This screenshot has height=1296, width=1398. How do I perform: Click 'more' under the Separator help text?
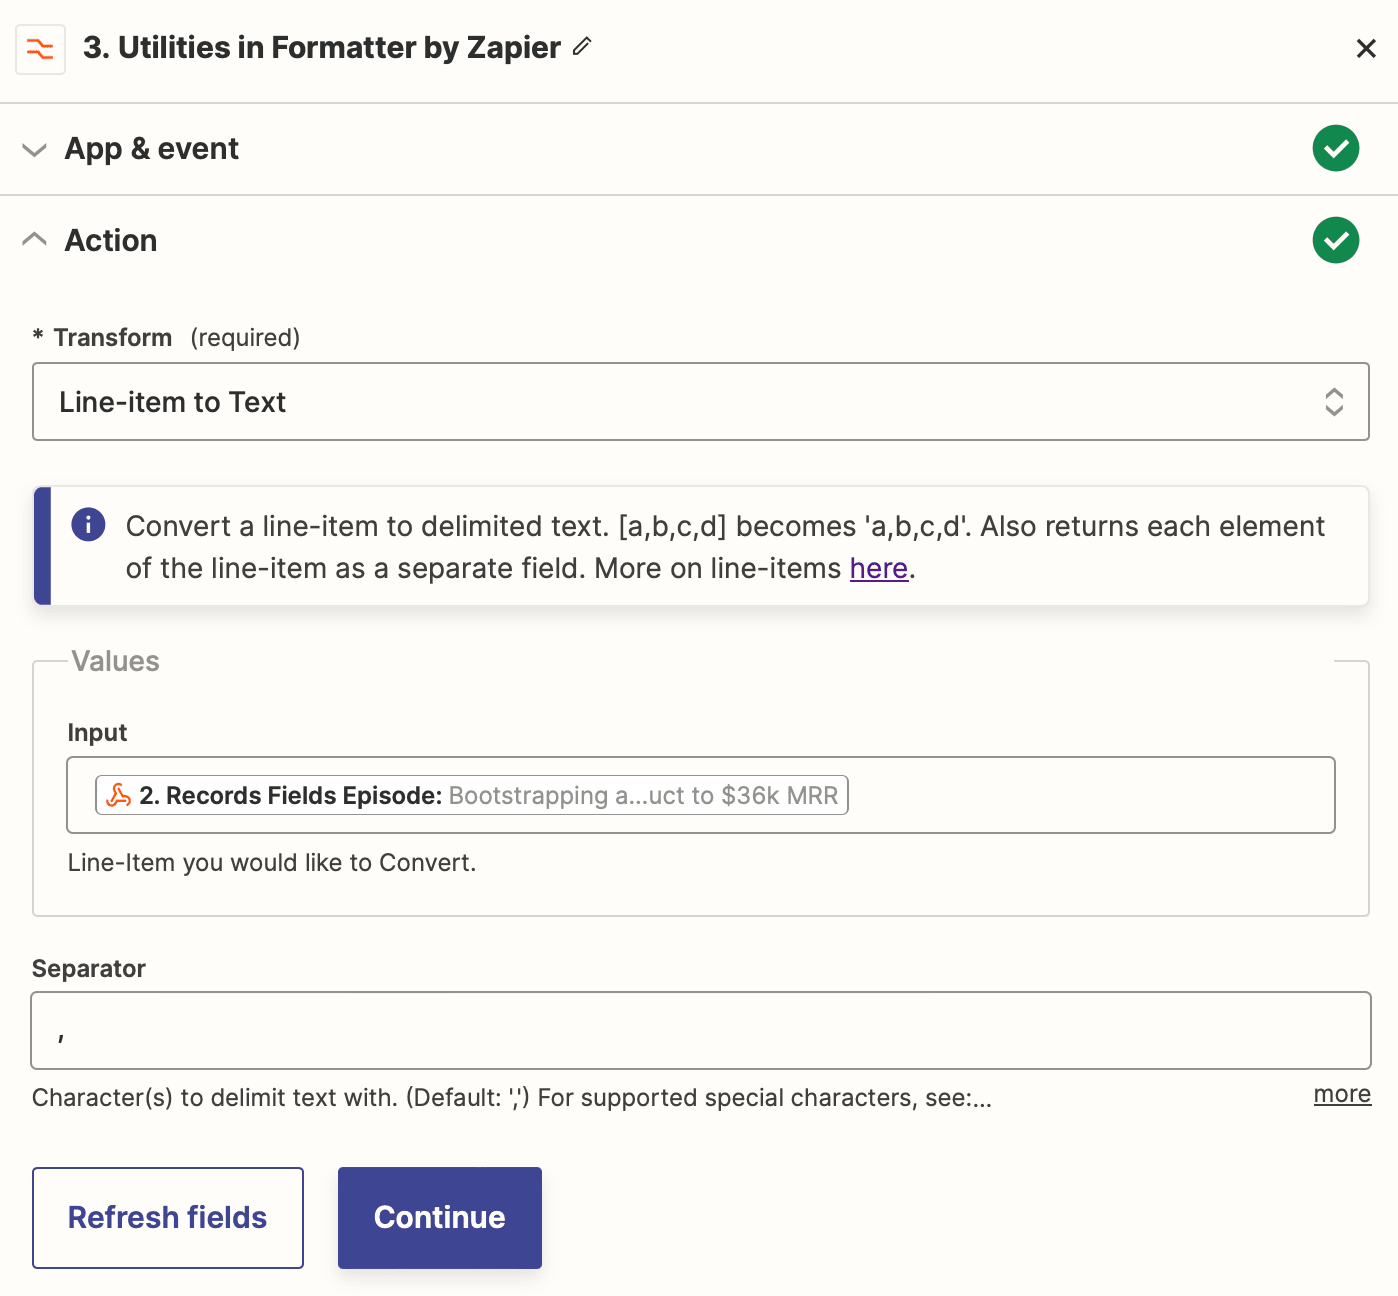point(1342,1095)
